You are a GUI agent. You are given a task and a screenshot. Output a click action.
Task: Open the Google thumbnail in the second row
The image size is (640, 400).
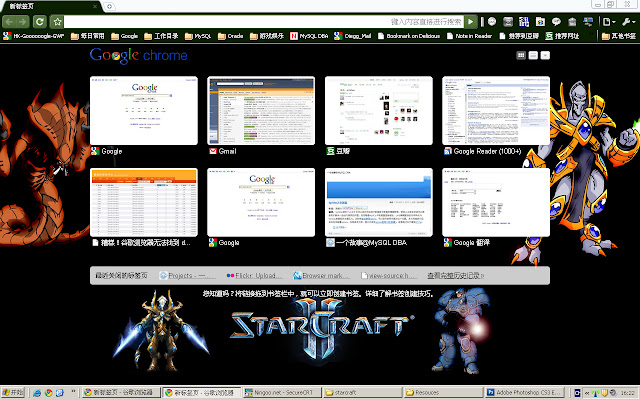pyautogui.click(x=261, y=202)
